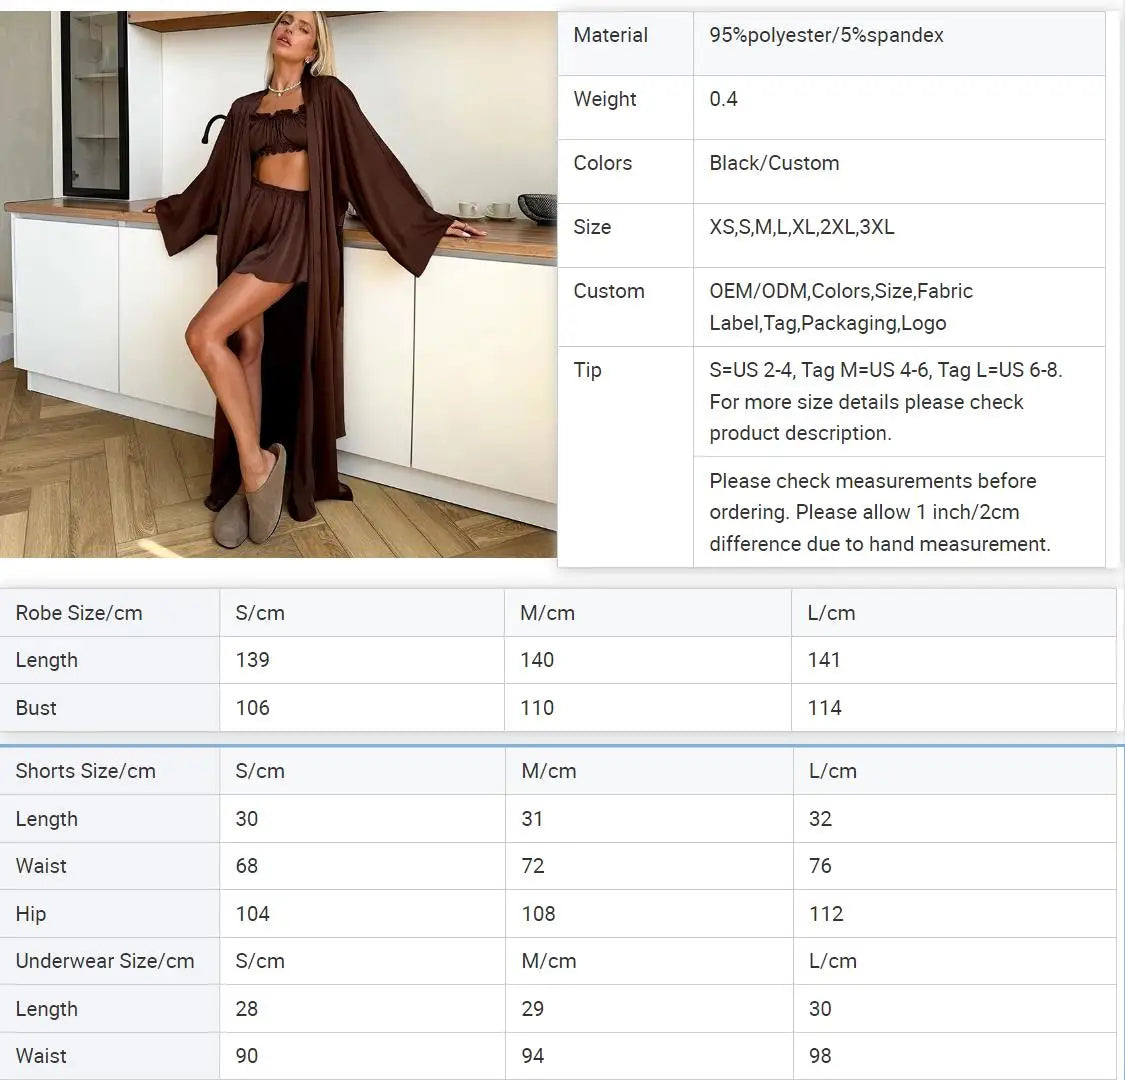Image resolution: width=1125 pixels, height=1080 pixels.
Task: Select robe Length value 140
Action: (x=538, y=660)
